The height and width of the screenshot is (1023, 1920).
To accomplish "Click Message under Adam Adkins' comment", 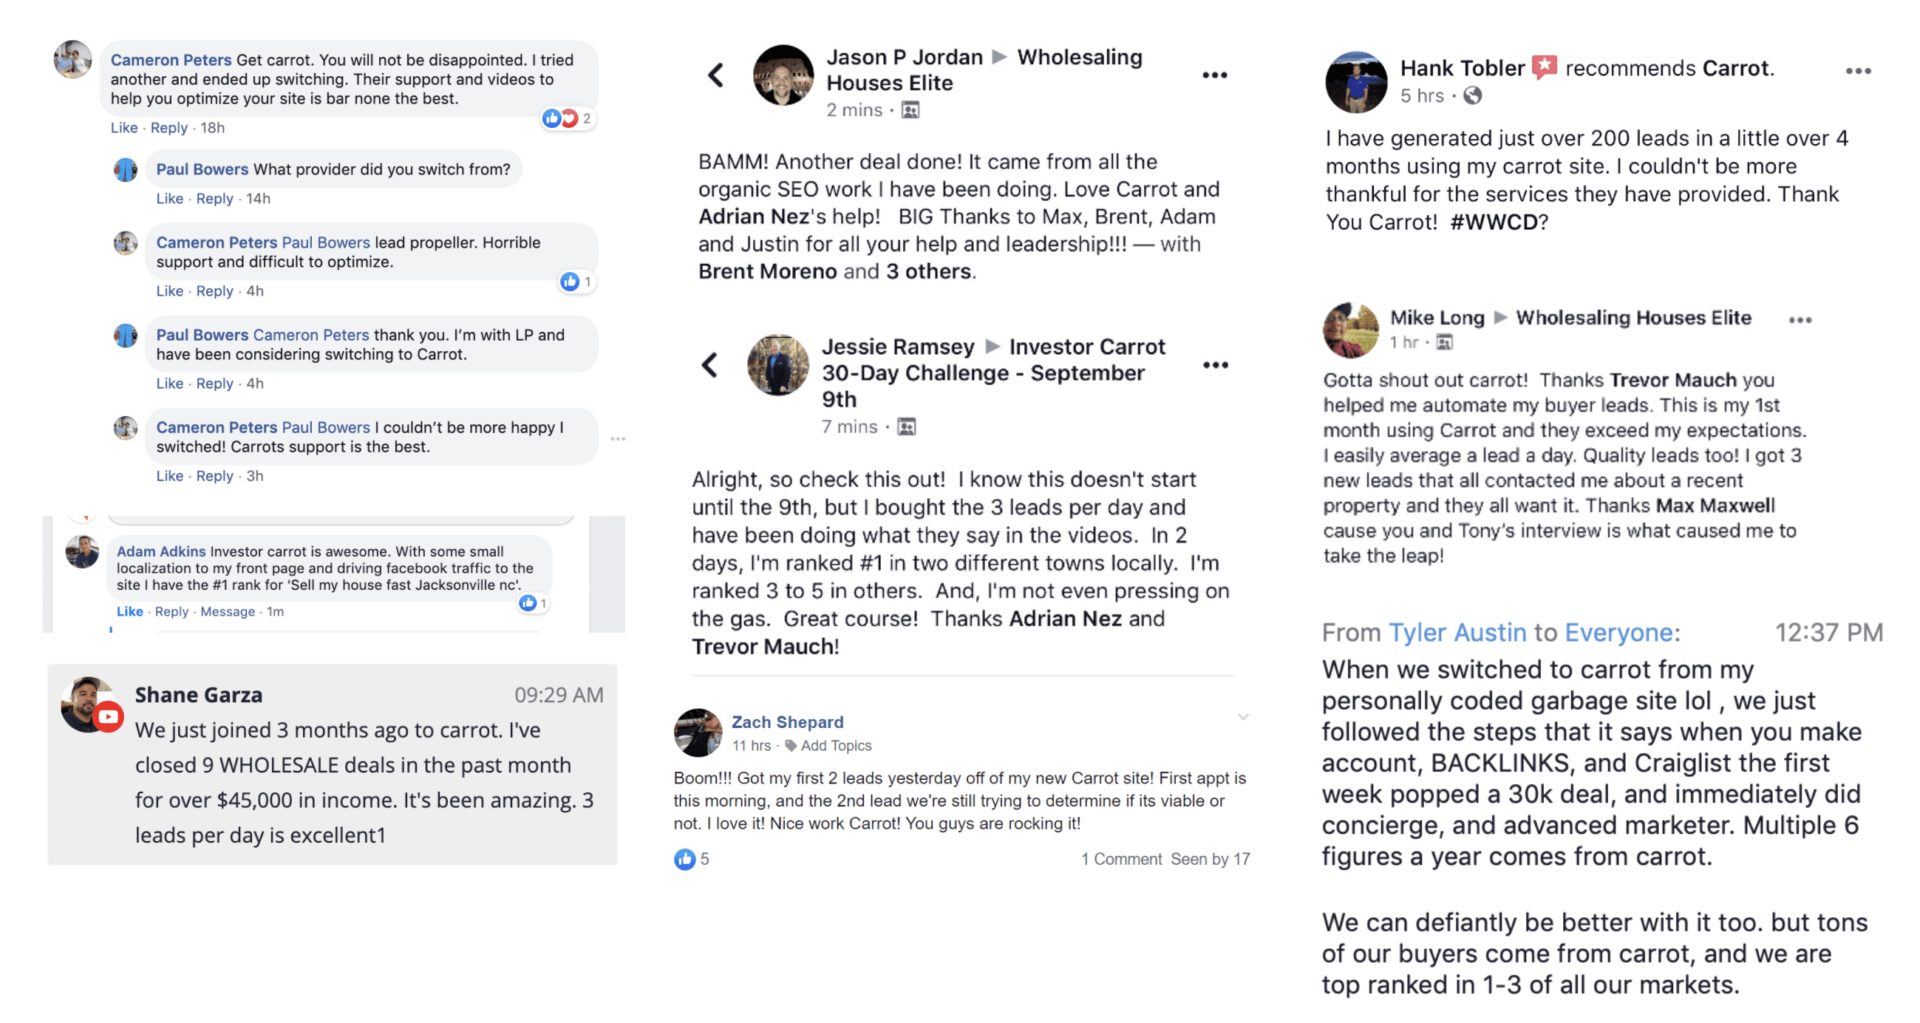I will click(228, 612).
